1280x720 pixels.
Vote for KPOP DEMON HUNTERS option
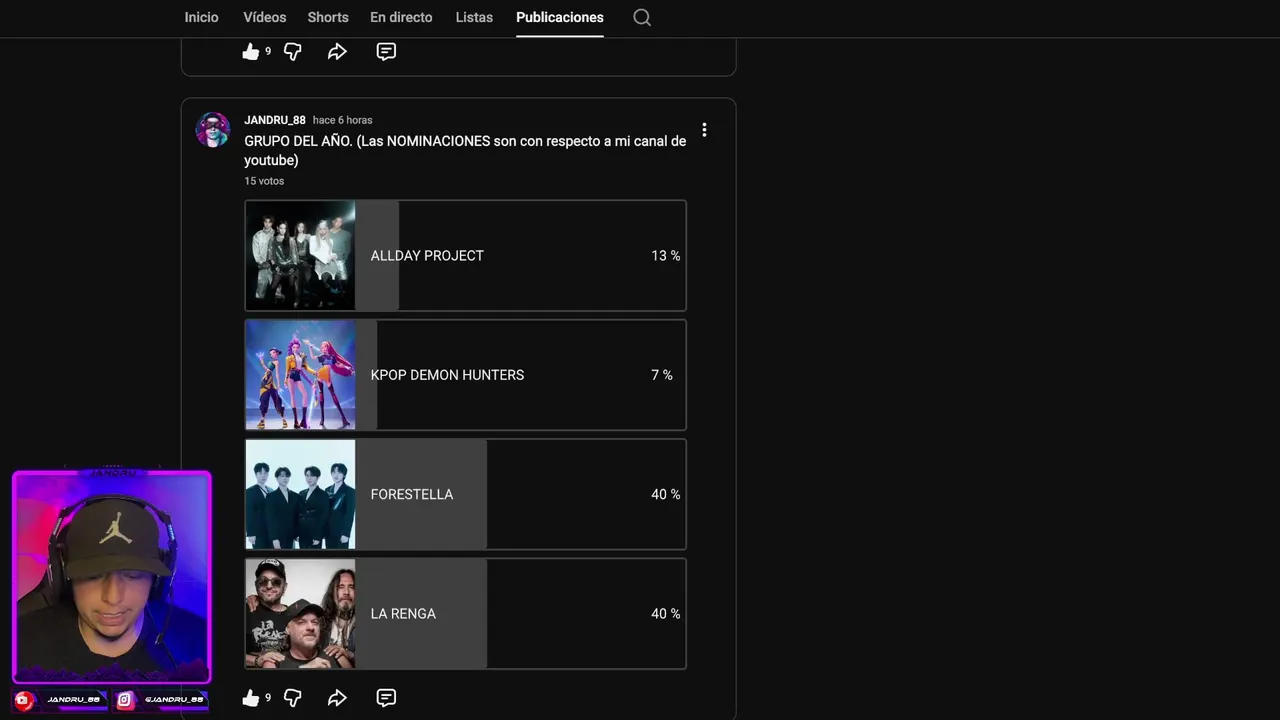pyautogui.click(x=466, y=375)
